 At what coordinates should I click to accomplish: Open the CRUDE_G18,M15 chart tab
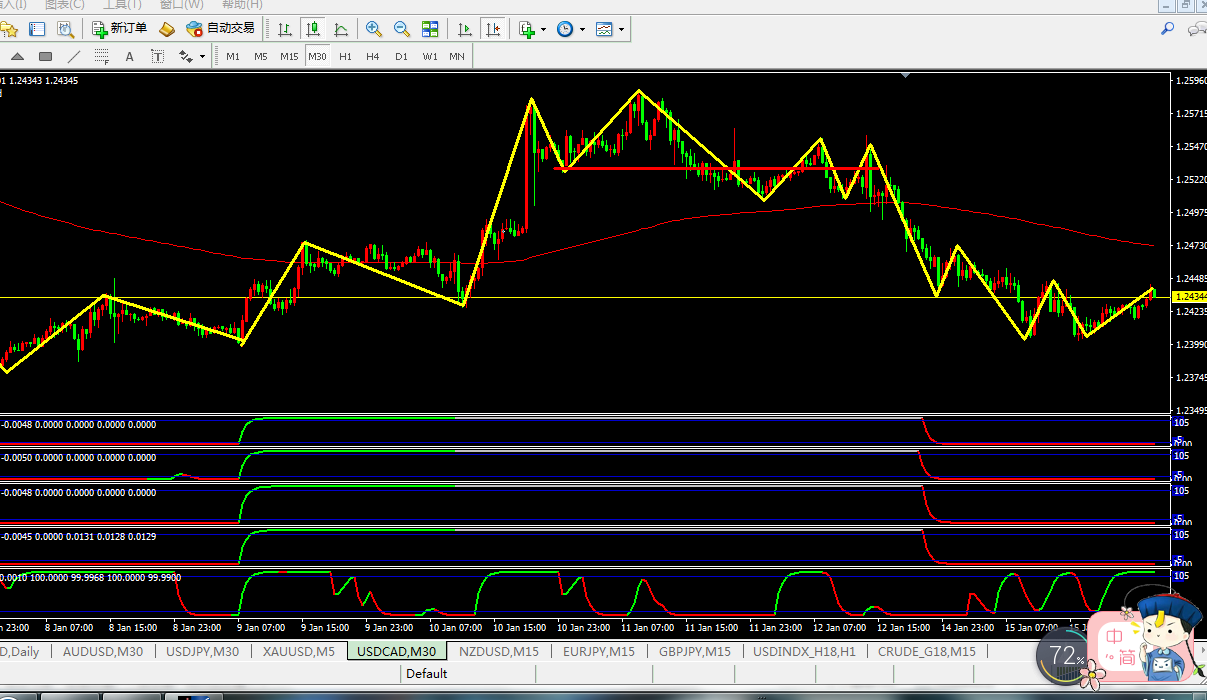[927, 651]
